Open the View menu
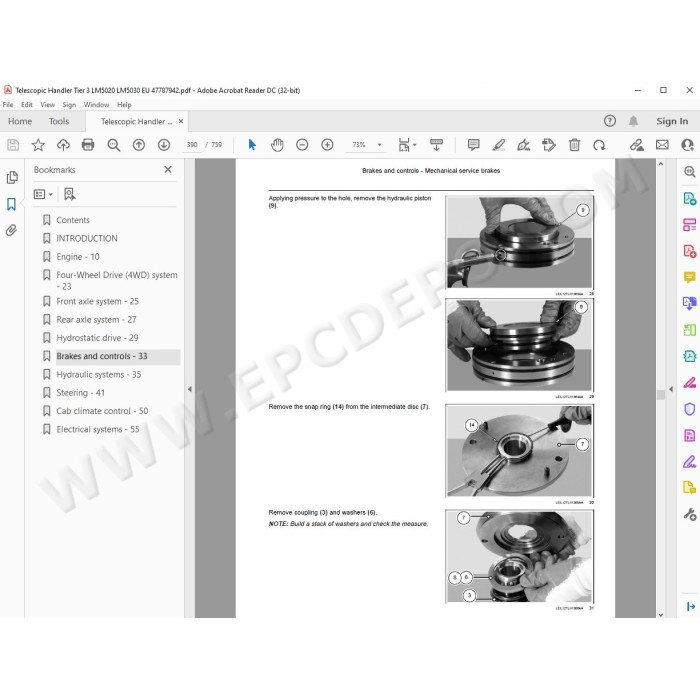Screen dimensions: 700x700 point(47,105)
